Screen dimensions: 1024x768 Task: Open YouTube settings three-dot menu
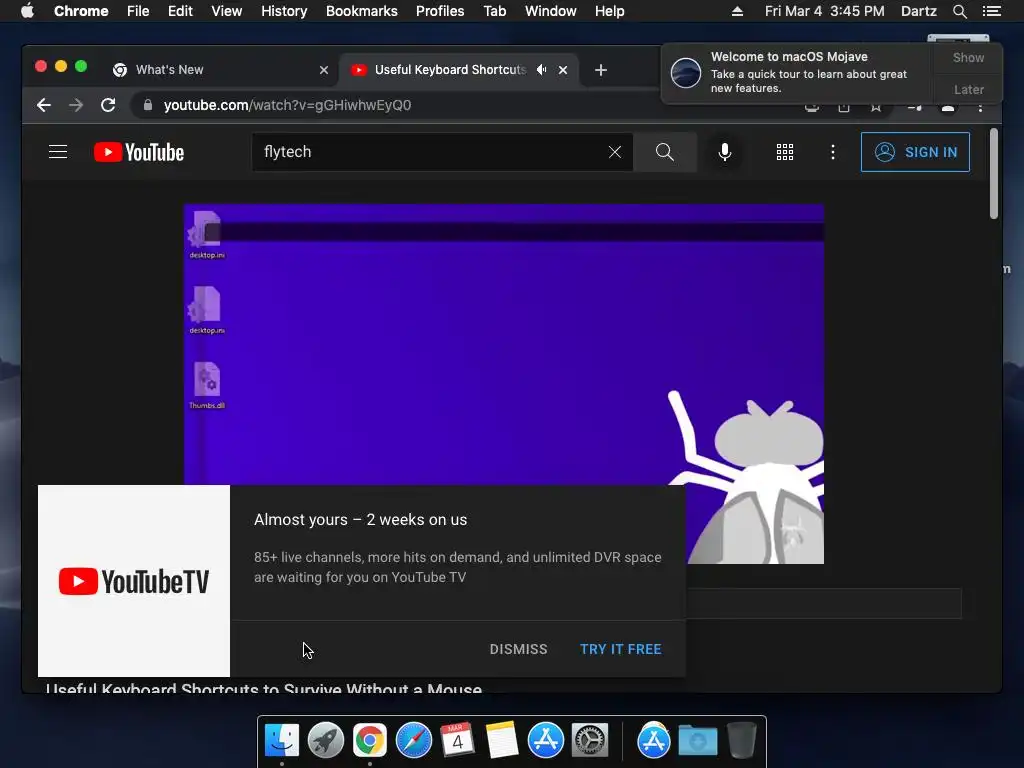pyautogui.click(x=832, y=152)
